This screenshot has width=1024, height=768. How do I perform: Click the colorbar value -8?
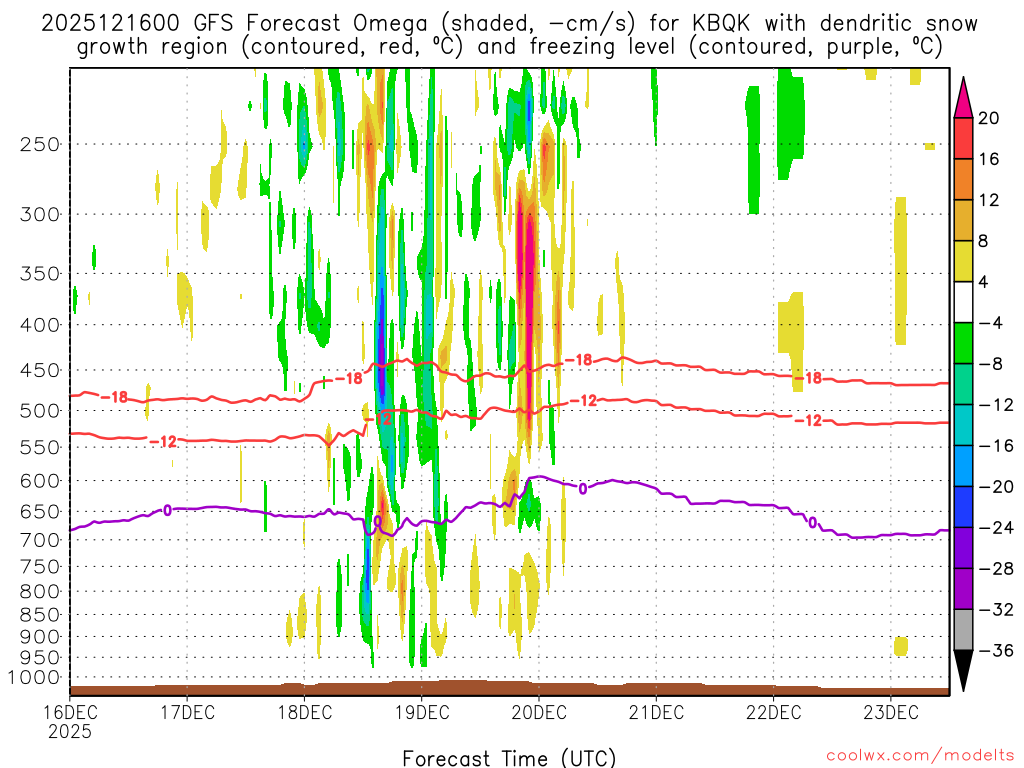coord(991,364)
